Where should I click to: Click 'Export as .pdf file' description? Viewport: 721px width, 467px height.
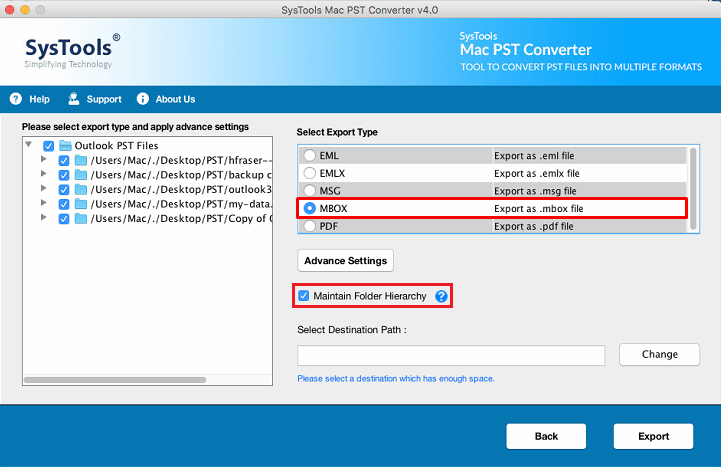[x=533, y=226]
